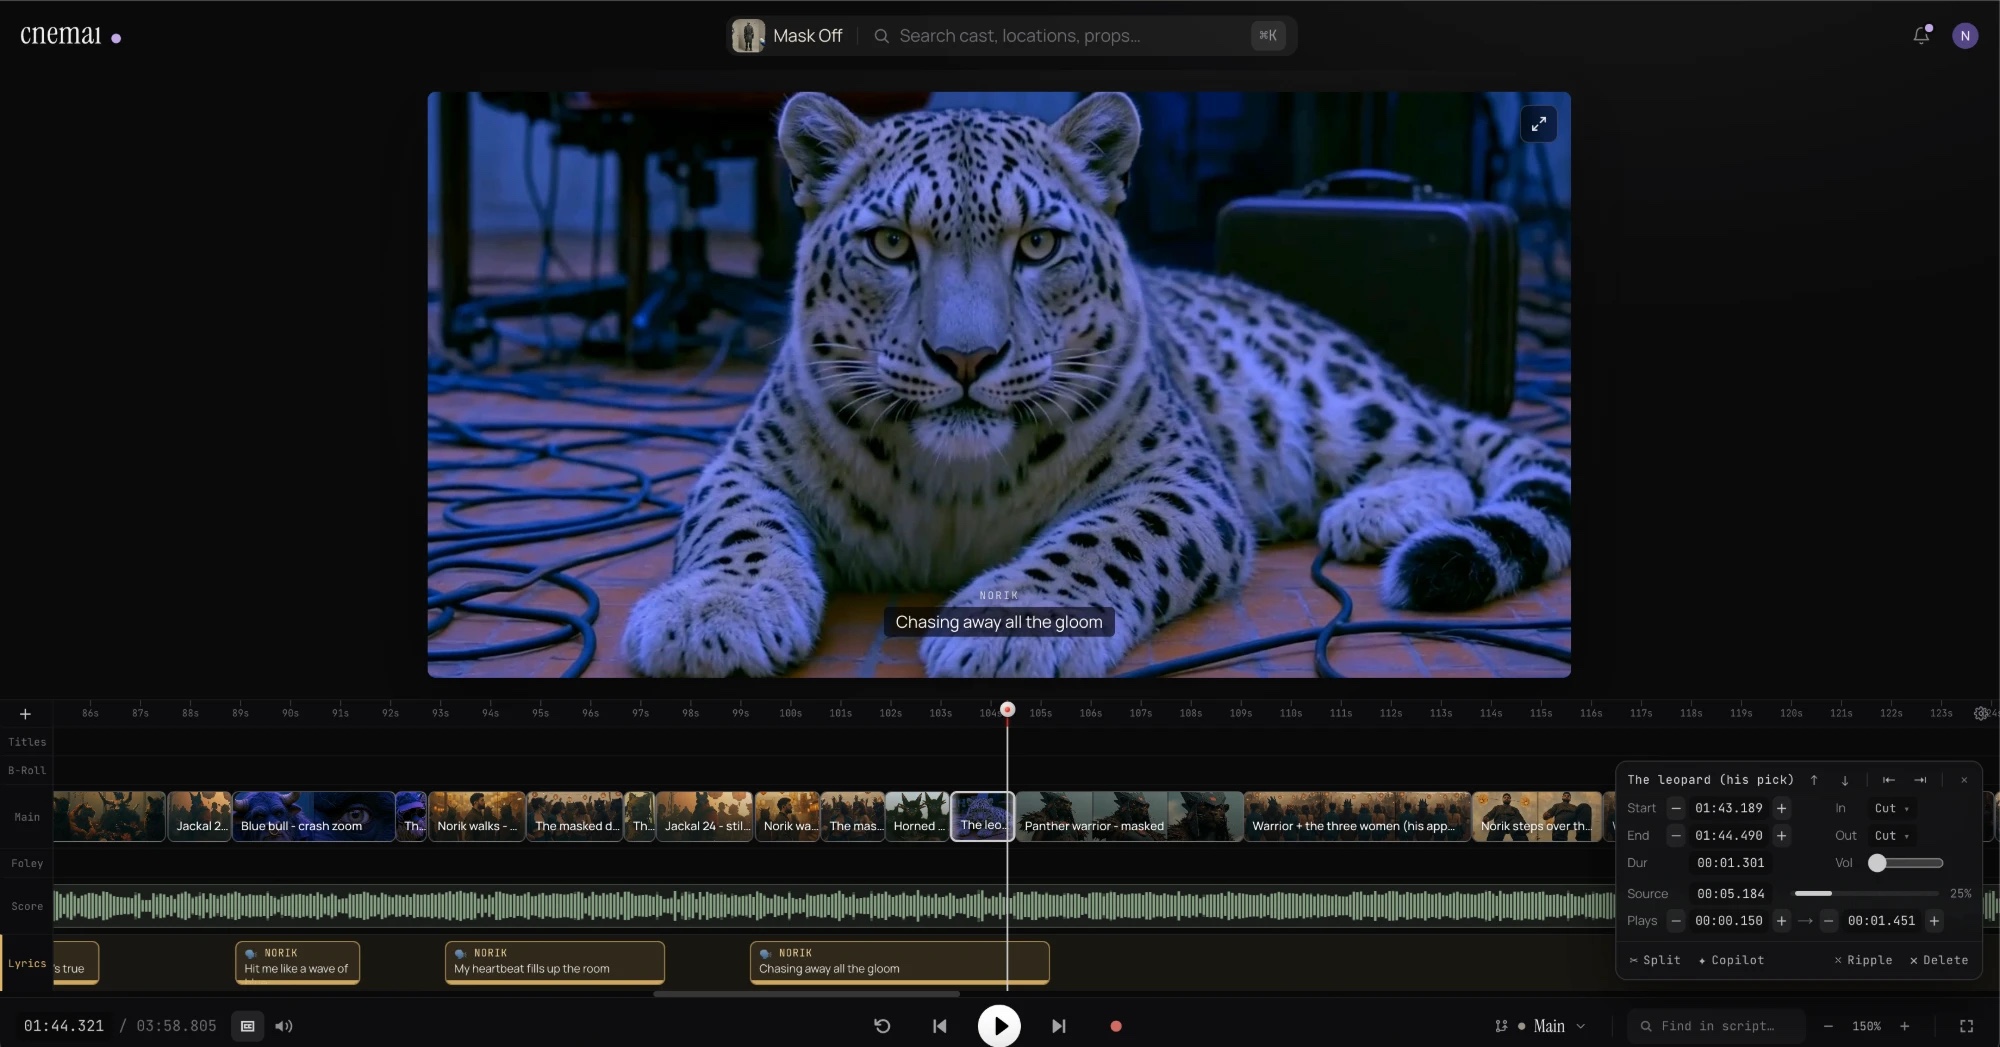Restart playback loop icon
The image size is (2000, 1047).
point(882,1026)
